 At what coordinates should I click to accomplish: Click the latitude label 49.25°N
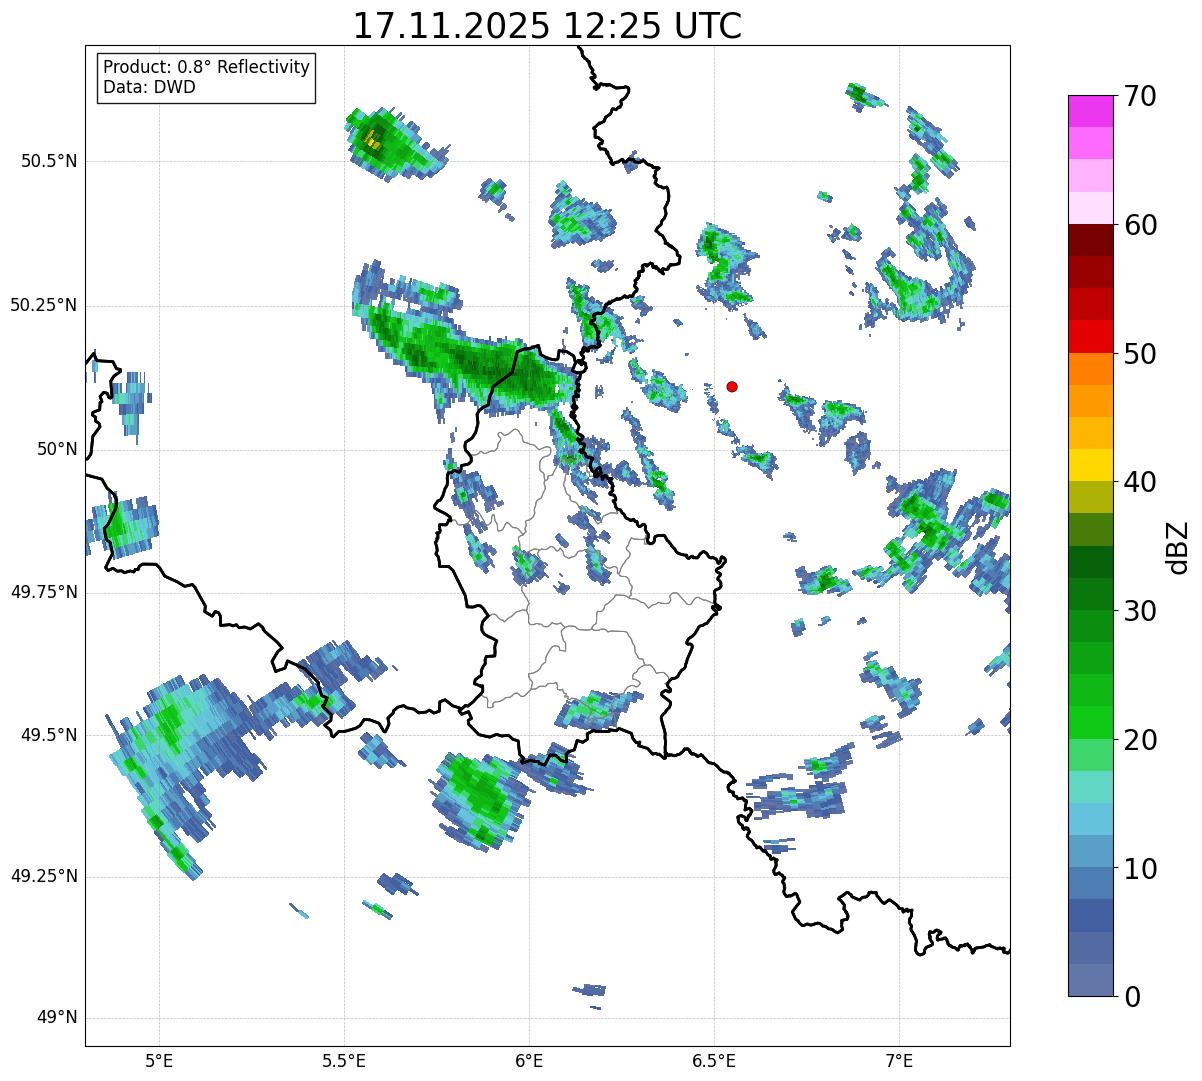pyautogui.click(x=44, y=876)
